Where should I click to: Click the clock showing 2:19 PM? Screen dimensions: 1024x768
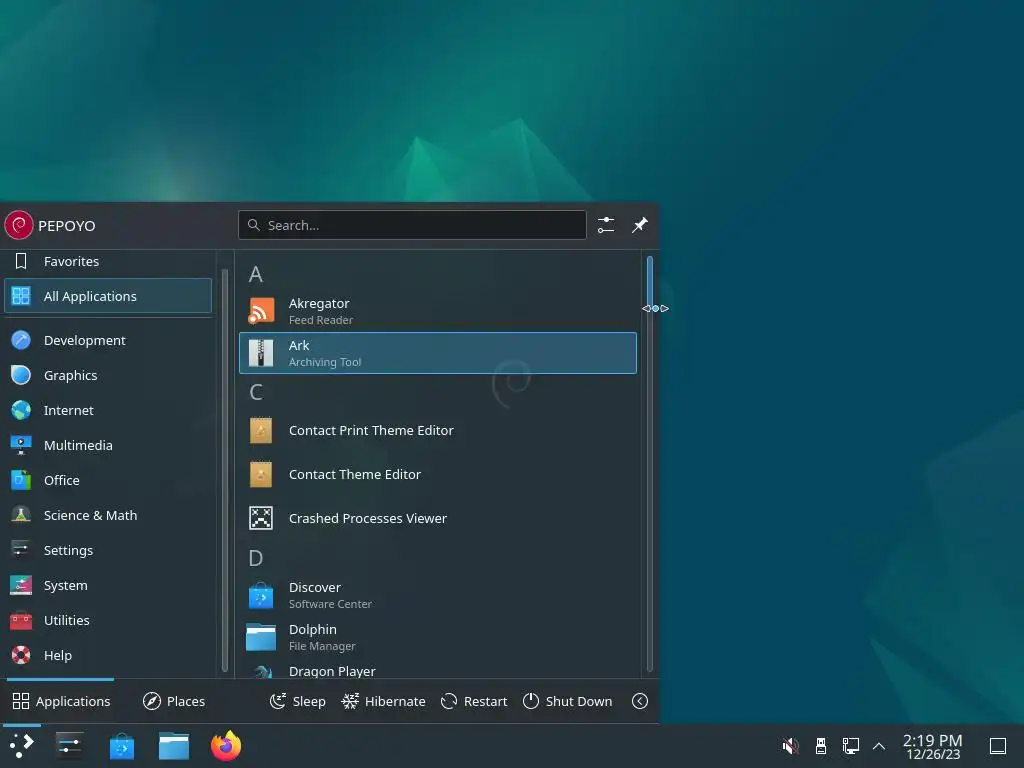933,746
